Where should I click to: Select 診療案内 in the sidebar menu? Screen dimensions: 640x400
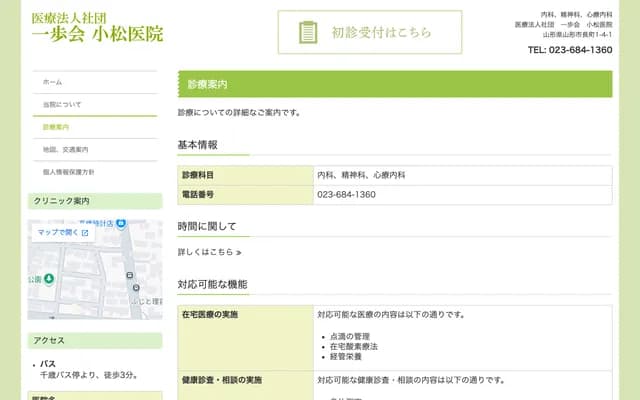tap(56, 127)
